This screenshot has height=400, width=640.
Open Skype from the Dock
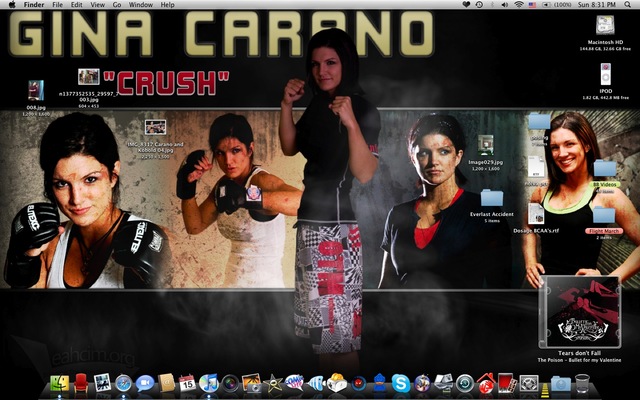pyautogui.click(x=401, y=383)
